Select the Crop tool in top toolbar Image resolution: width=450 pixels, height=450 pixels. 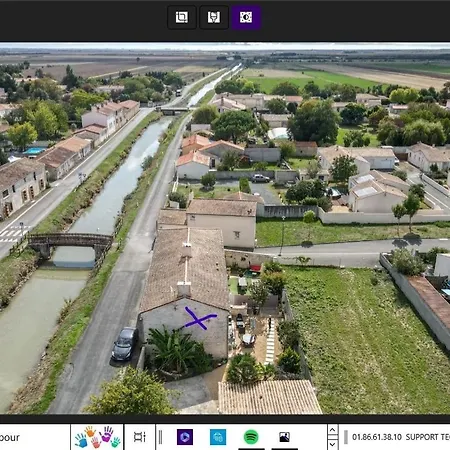tap(182, 17)
